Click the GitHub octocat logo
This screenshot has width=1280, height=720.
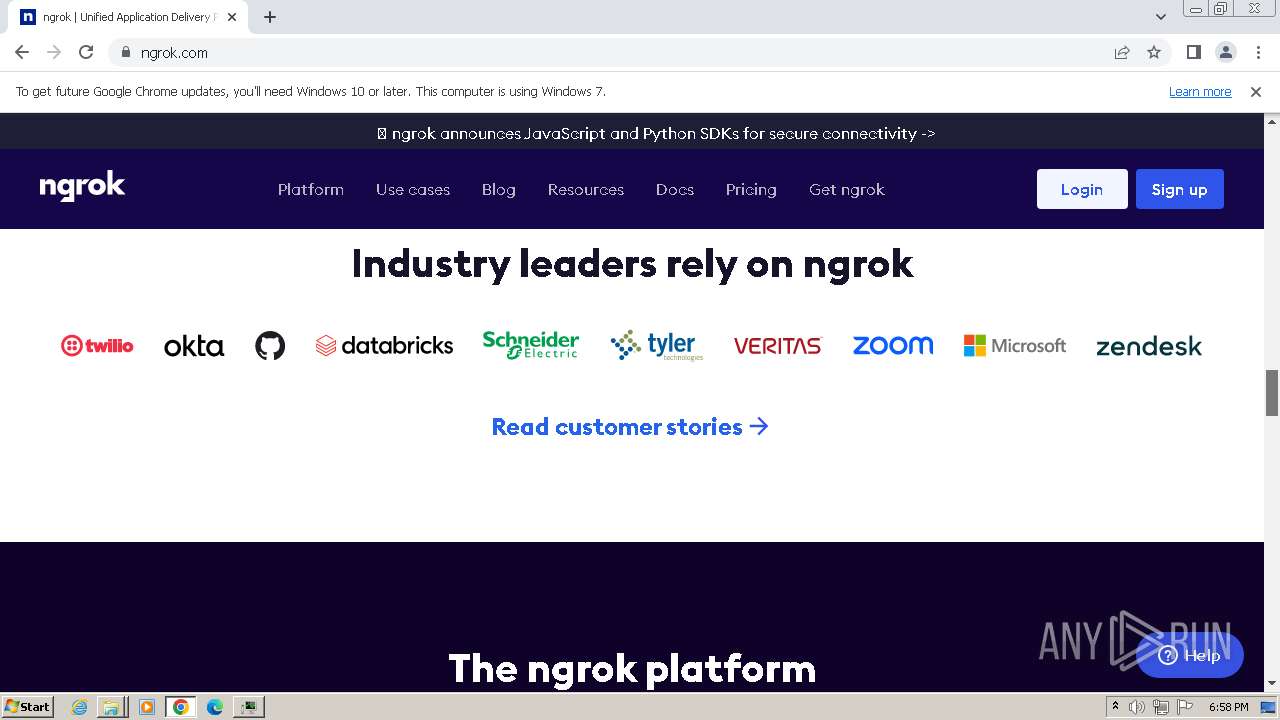(x=270, y=346)
